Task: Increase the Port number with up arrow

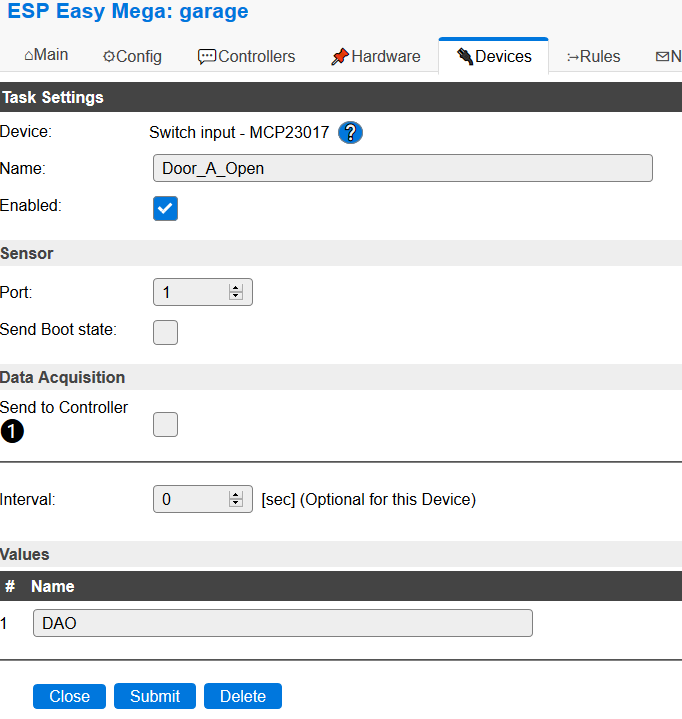Action: [x=236, y=288]
